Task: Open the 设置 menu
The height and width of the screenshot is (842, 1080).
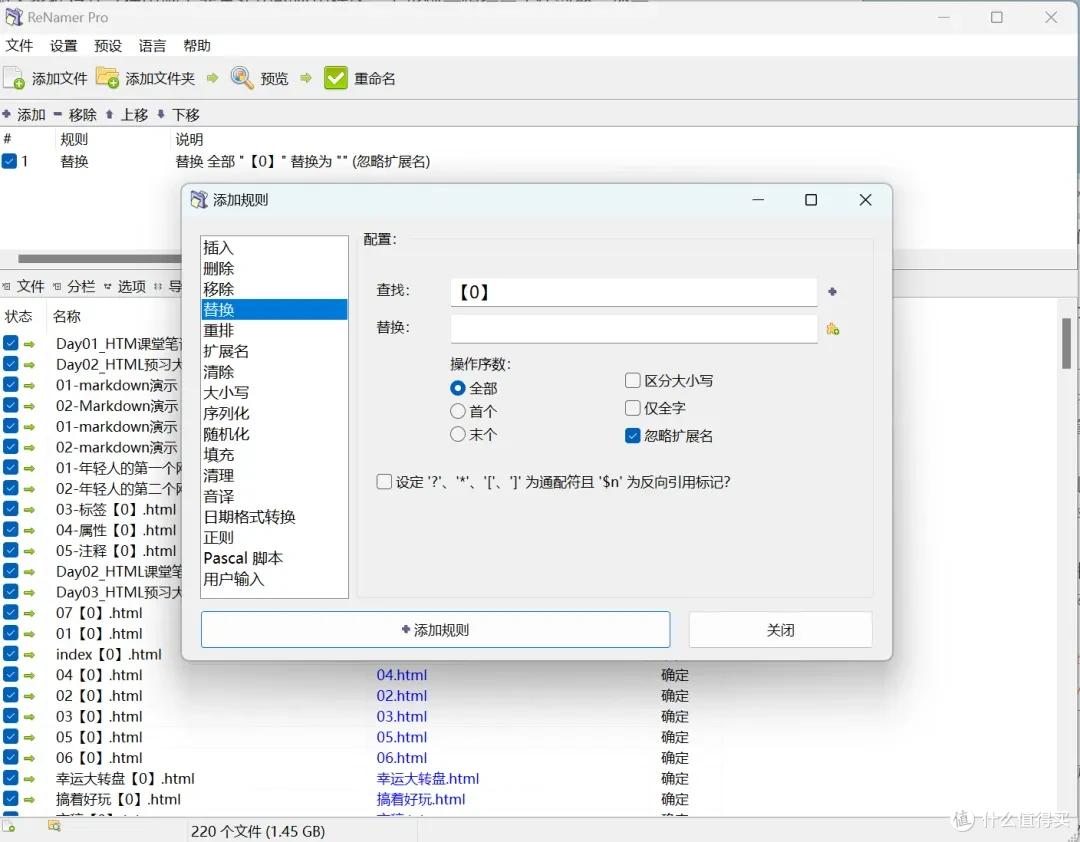Action: click(63, 45)
